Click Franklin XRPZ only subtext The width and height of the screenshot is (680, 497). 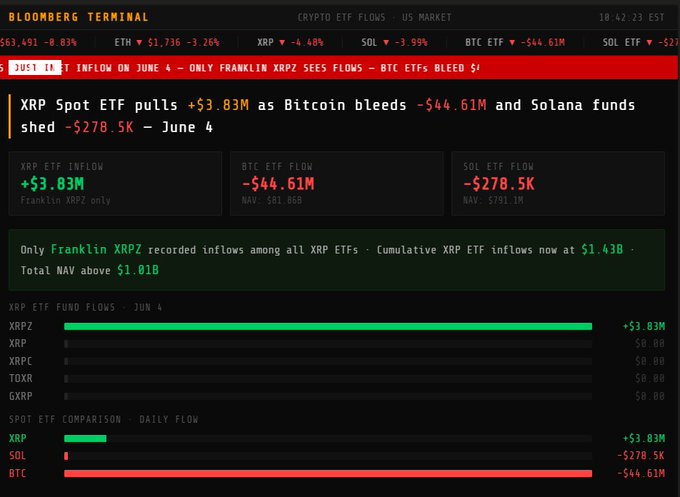click(65, 200)
